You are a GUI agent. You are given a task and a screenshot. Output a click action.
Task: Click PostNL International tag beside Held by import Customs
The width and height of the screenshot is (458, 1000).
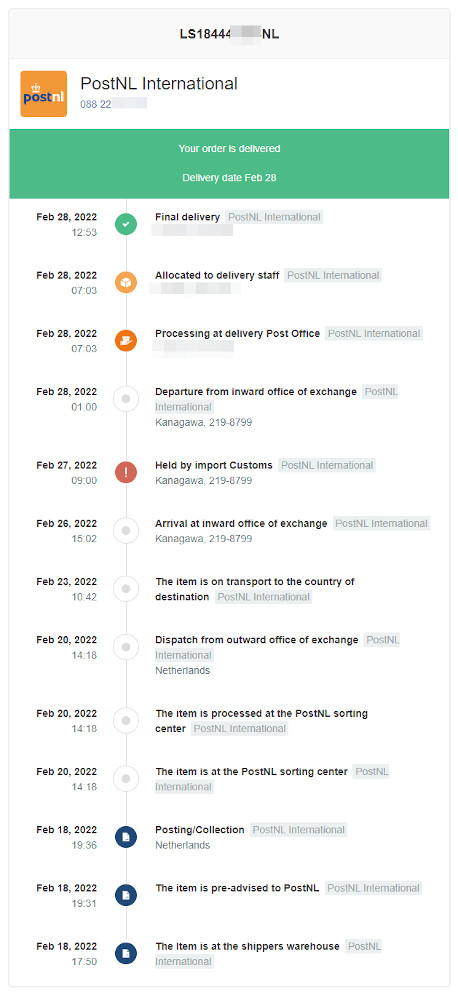tap(327, 465)
